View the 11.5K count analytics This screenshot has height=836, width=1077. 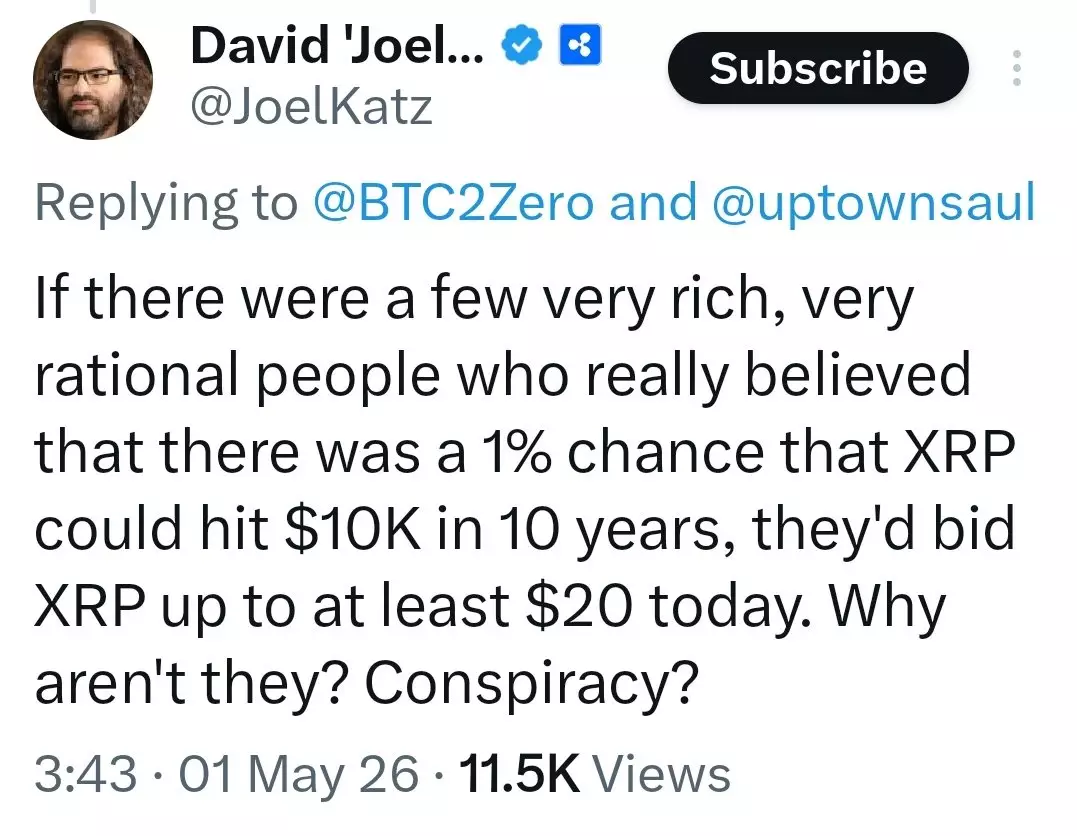(x=520, y=773)
